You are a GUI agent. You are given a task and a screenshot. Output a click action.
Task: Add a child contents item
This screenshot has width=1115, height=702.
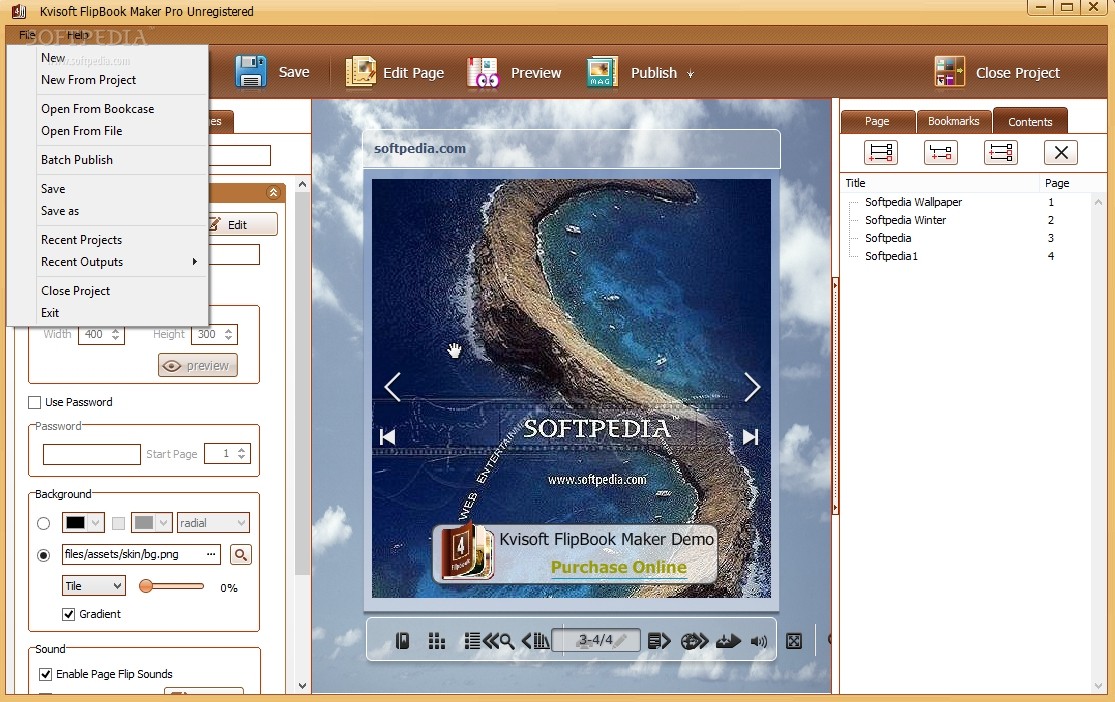pos(940,152)
